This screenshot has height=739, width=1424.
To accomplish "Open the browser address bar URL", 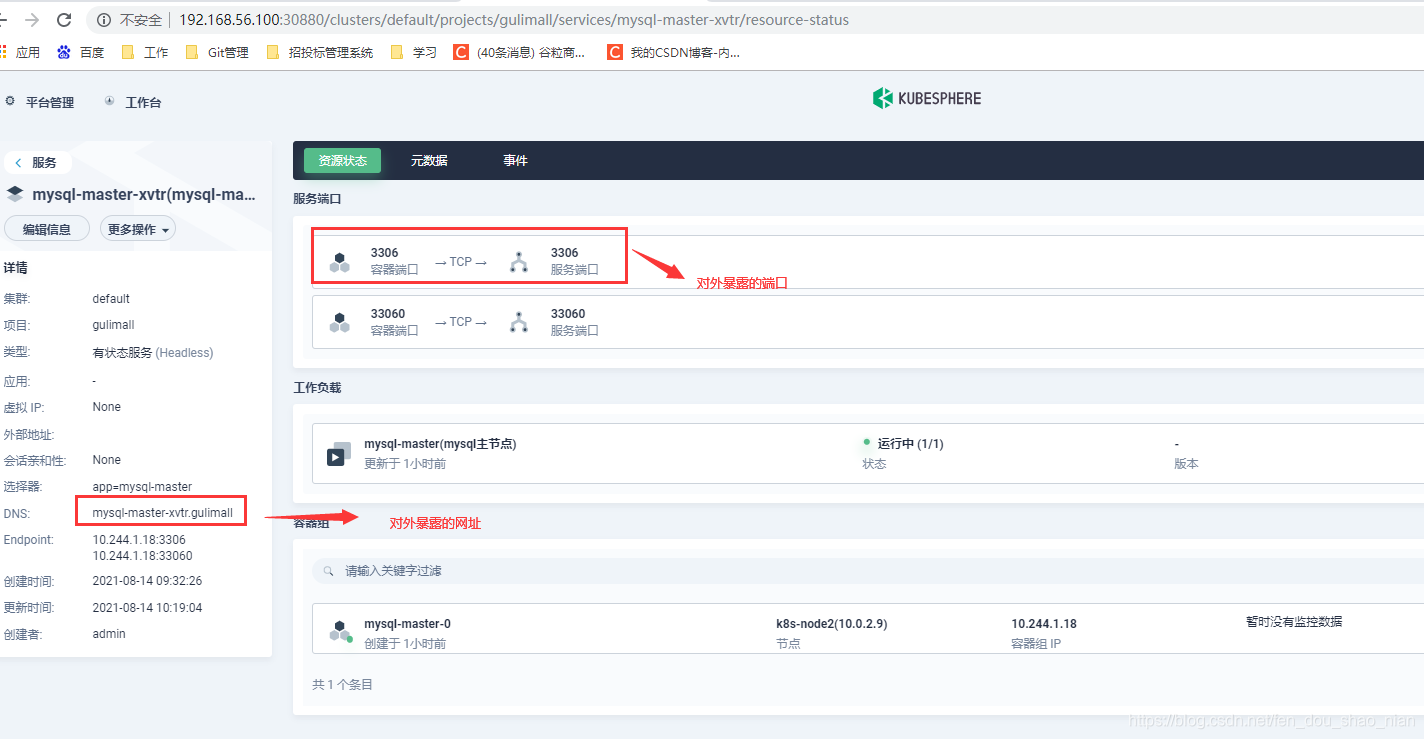I will point(514,20).
